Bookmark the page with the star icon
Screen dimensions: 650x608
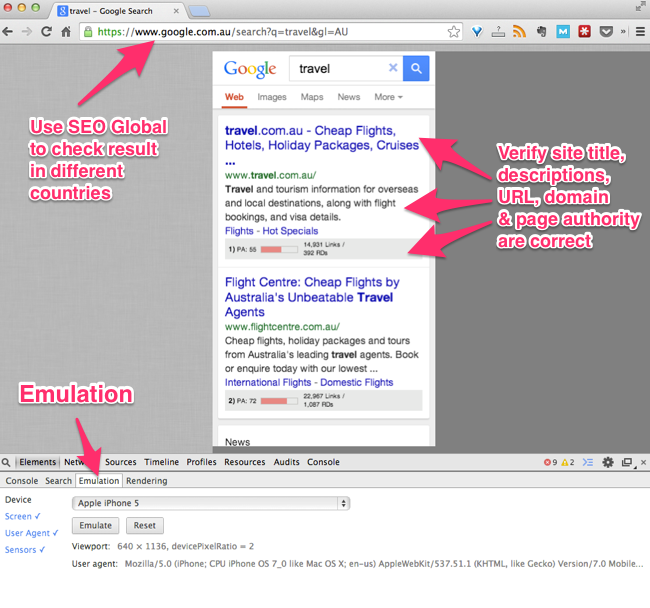coord(454,31)
